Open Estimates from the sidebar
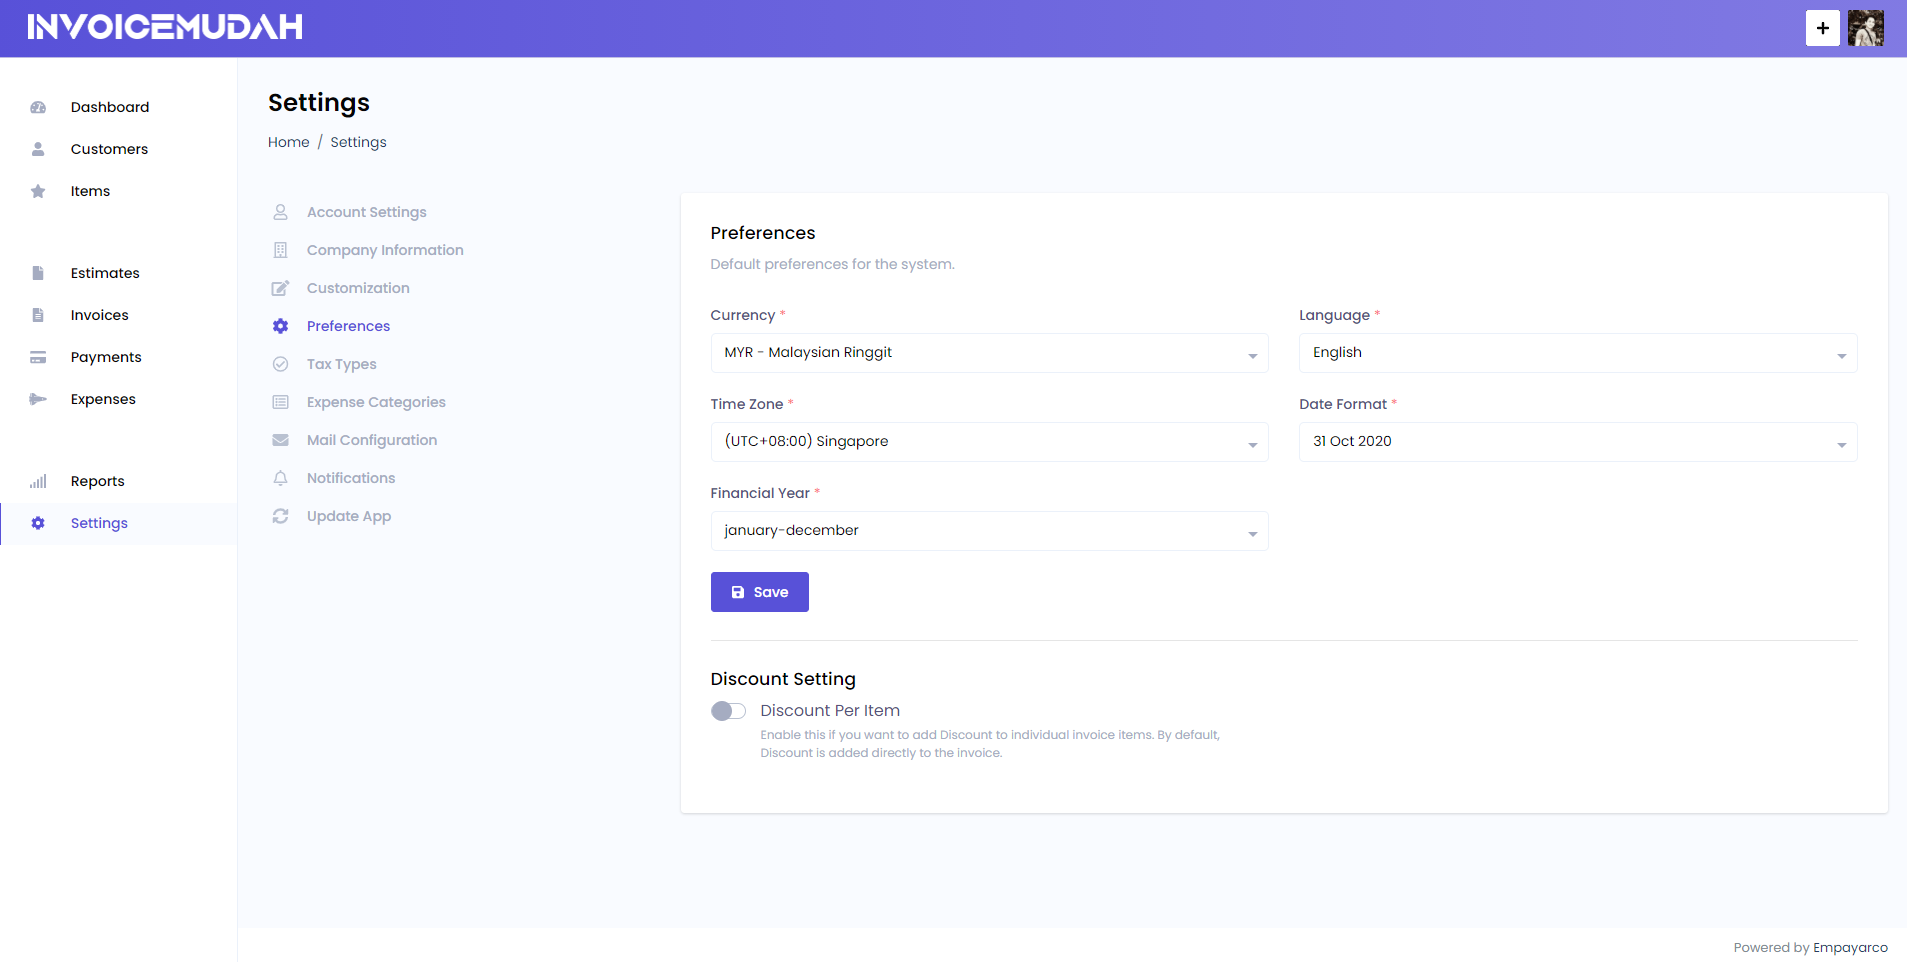The height and width of the screenshot is (962, 1907). click(104, 273)
